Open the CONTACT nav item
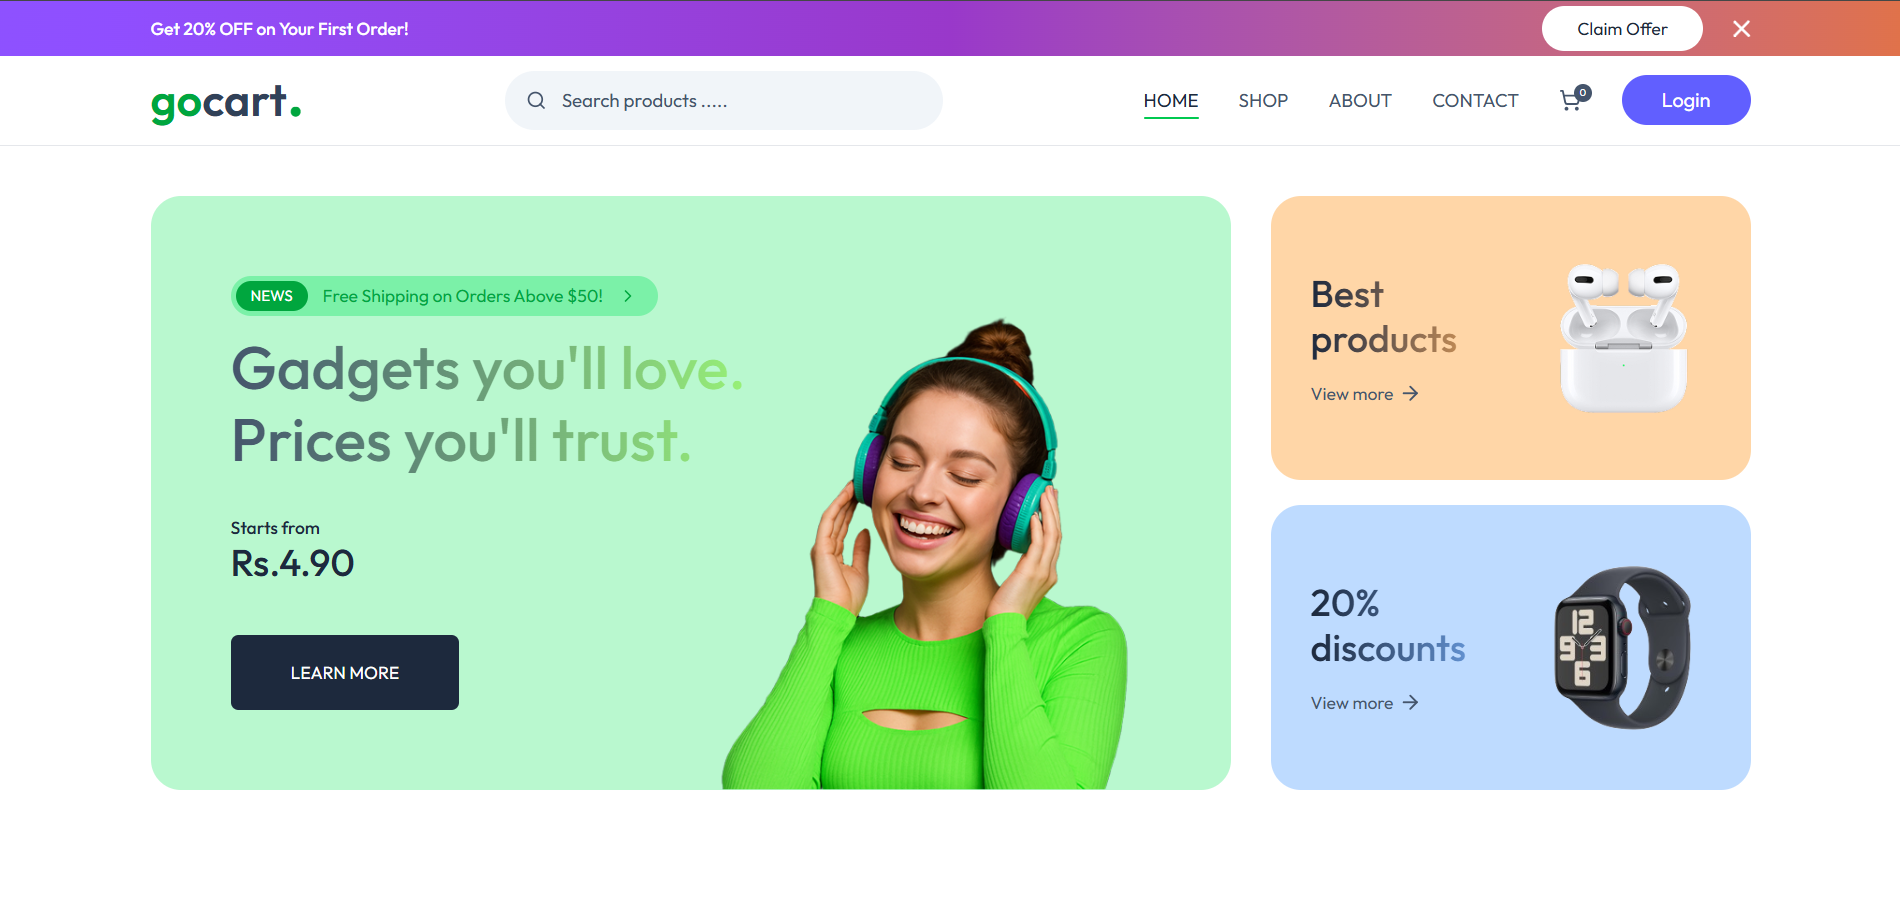The image size is (1900, 910). click(x=1475, y=101)
